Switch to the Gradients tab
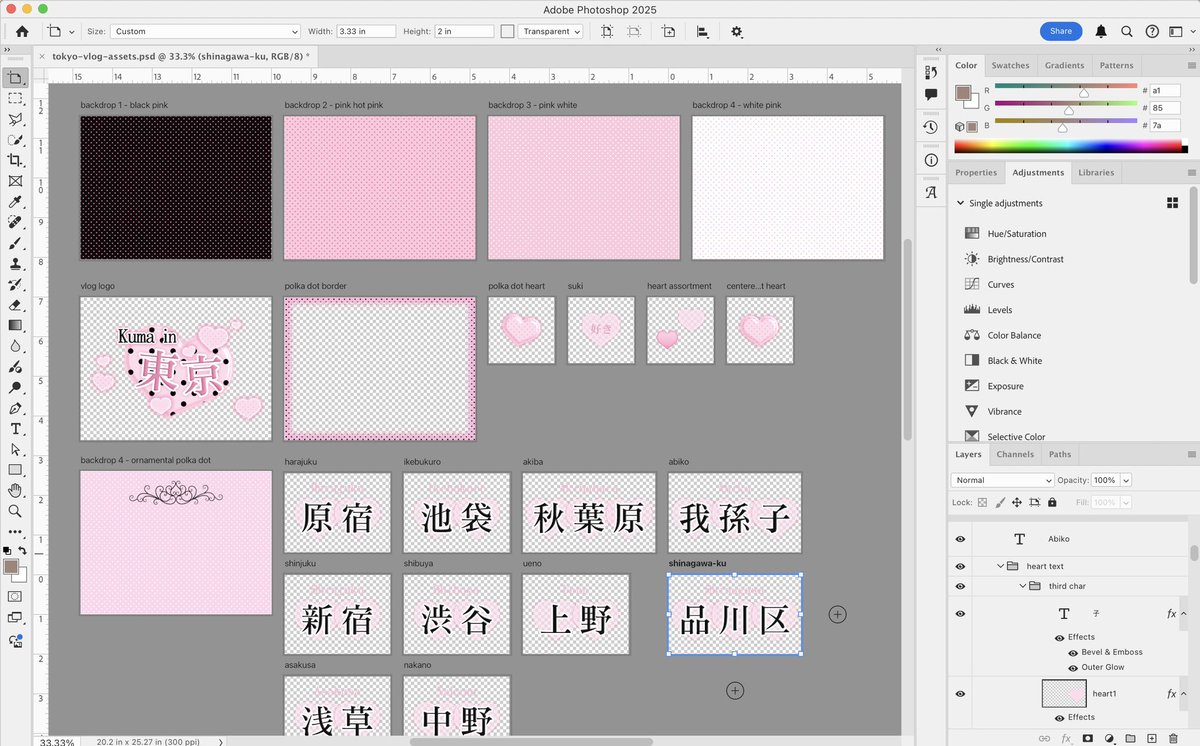1200x746 pixels. click(1064, 65)
